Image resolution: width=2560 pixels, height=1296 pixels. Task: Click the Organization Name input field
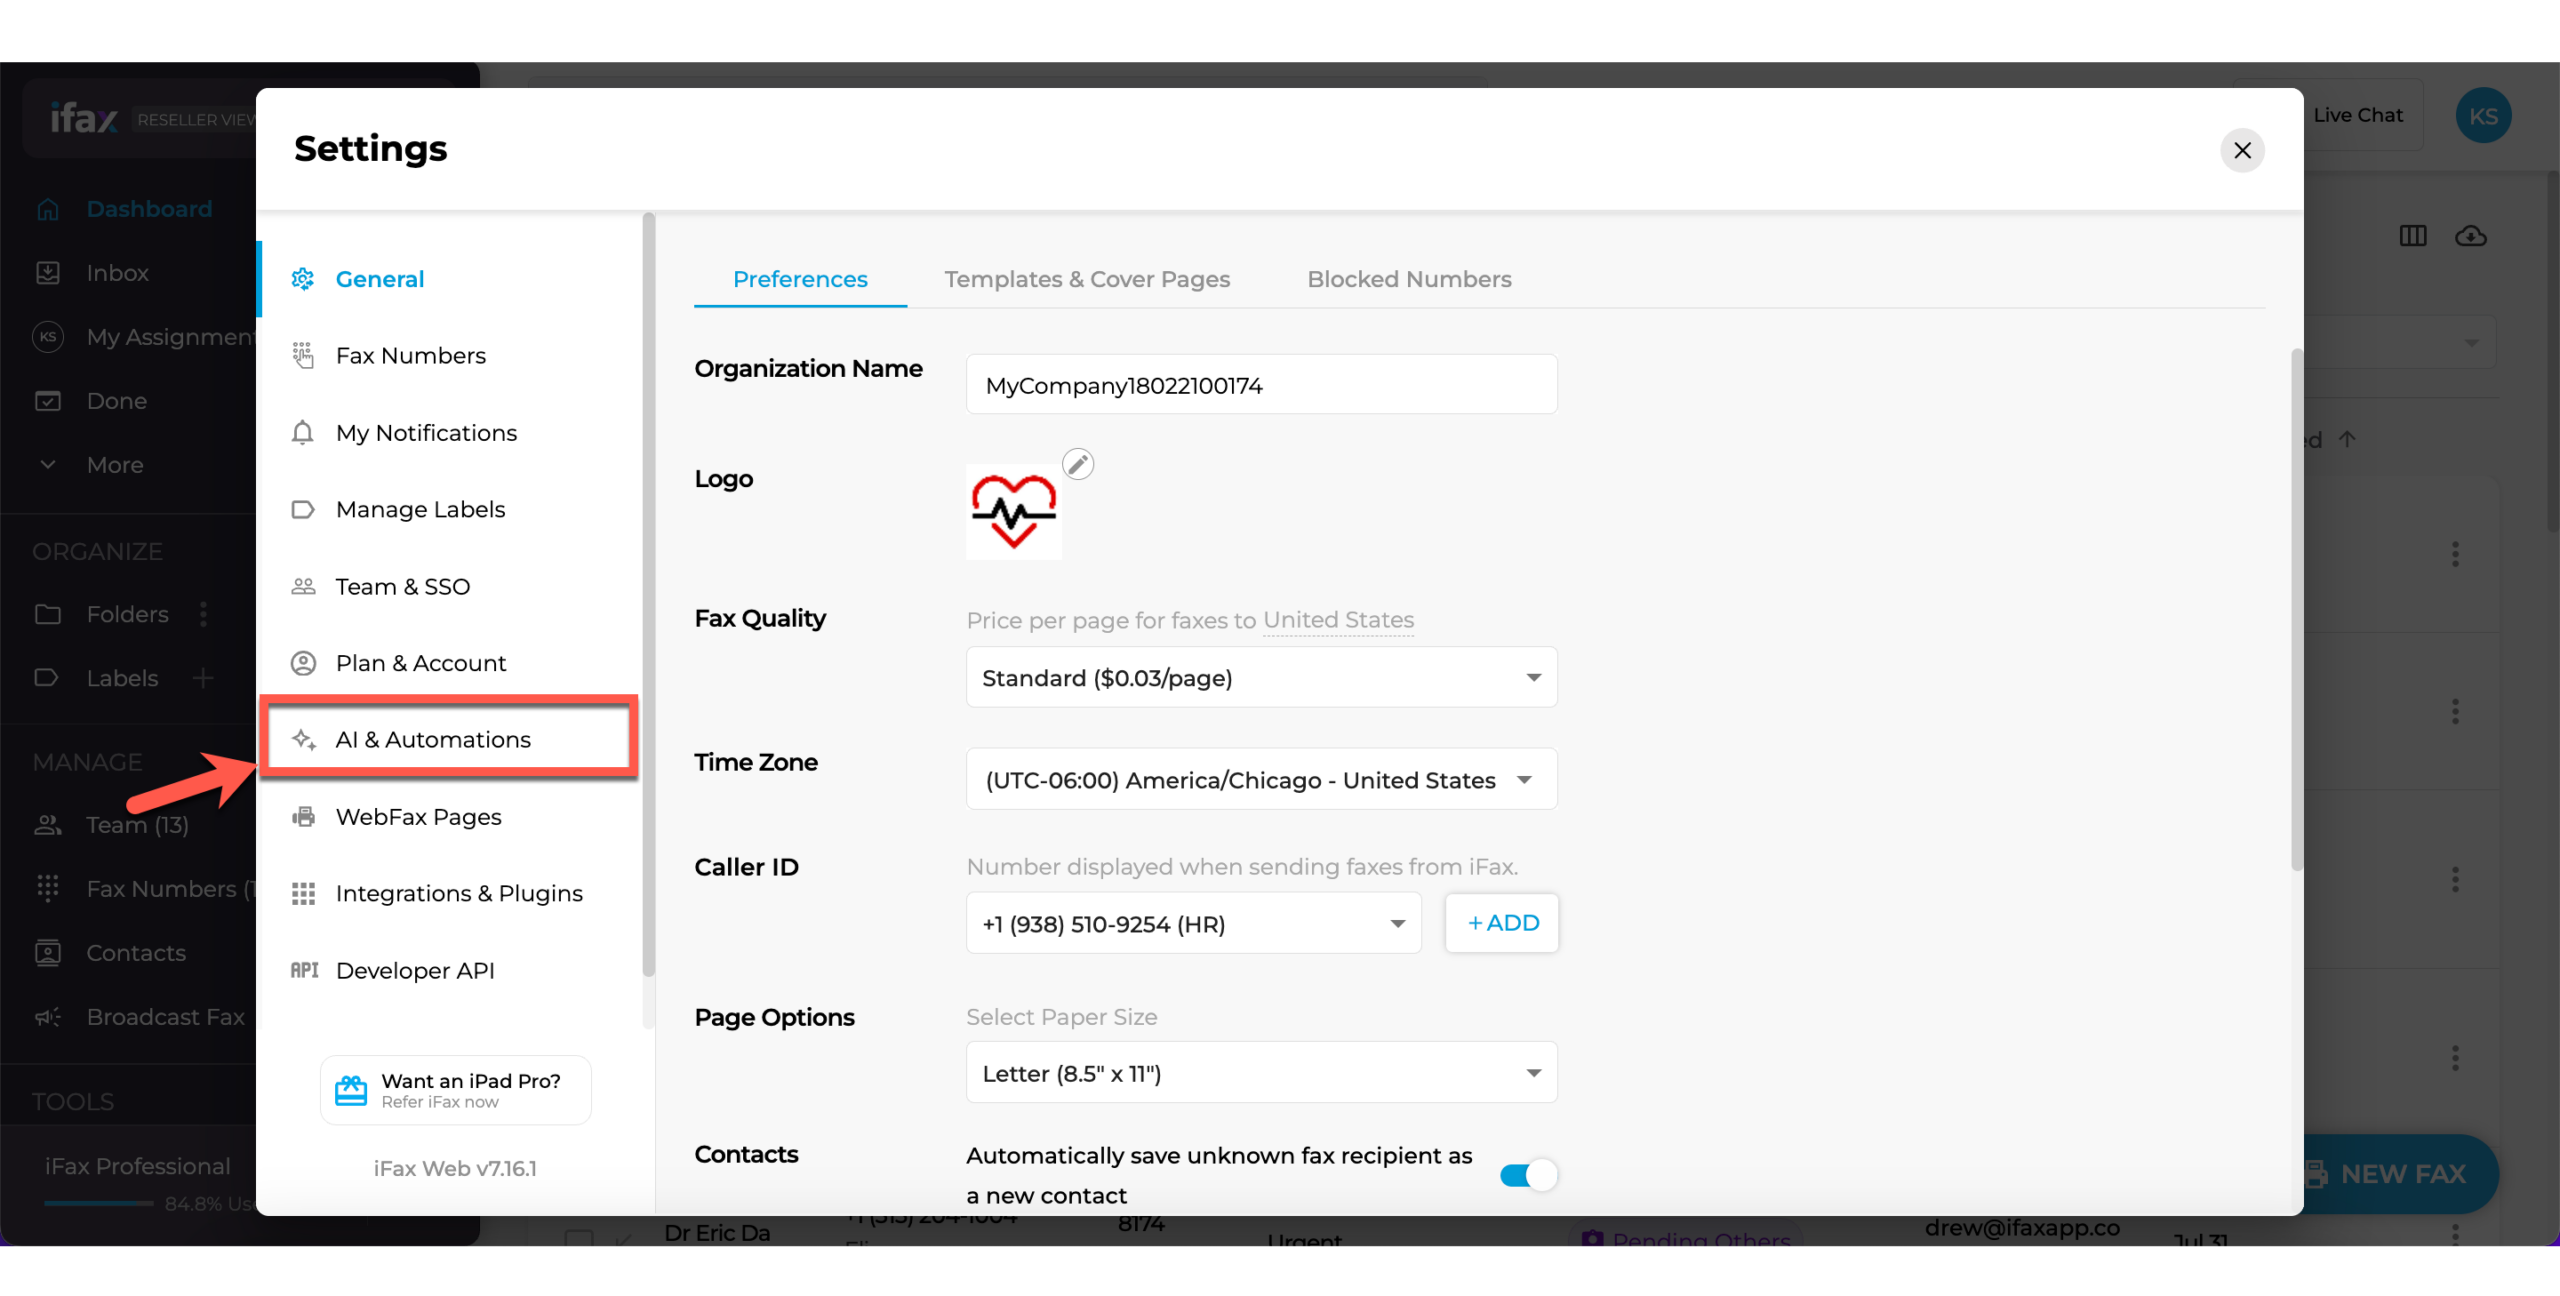point(1261,384)
